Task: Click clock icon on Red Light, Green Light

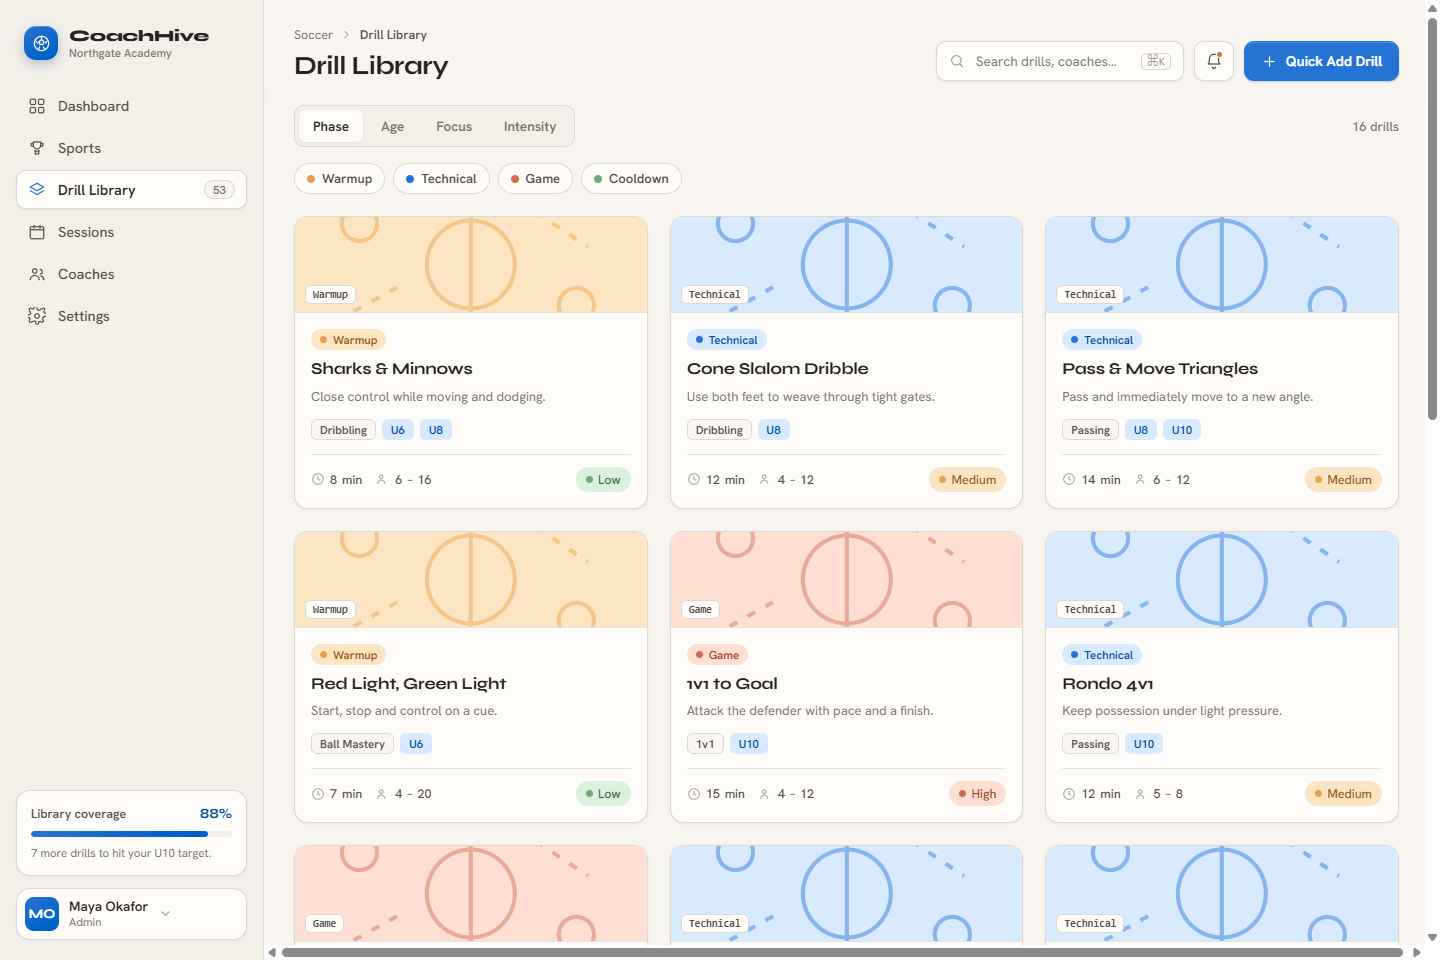Action: [318, 794]
